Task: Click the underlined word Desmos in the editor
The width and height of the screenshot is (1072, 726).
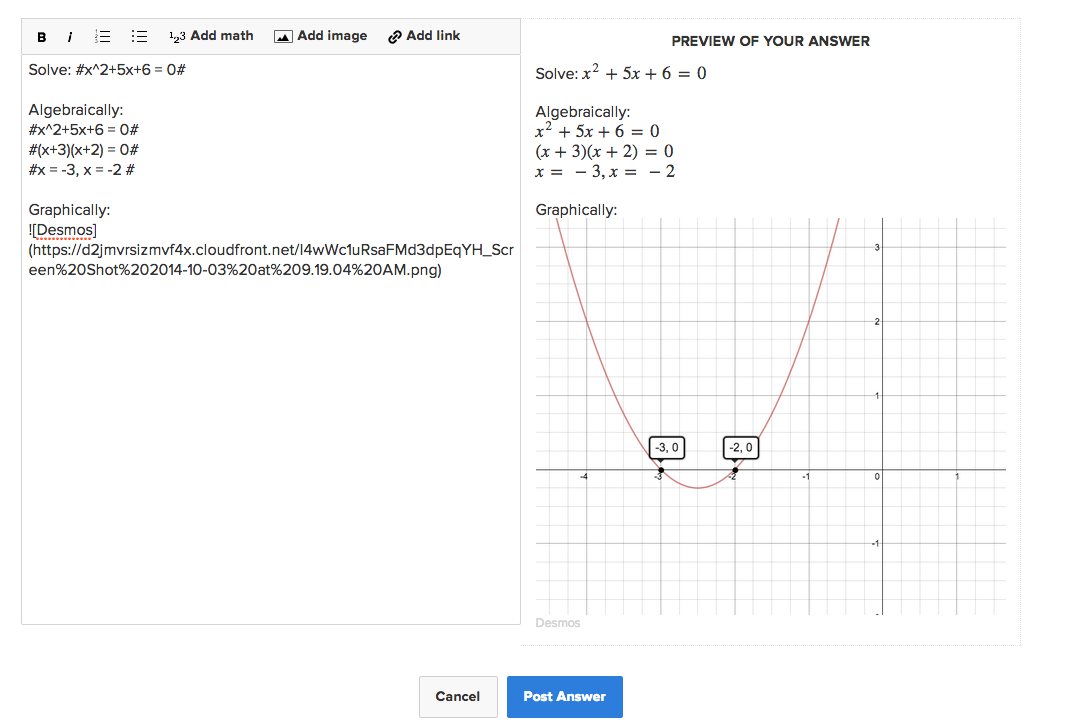Action: tap(65, 231)
